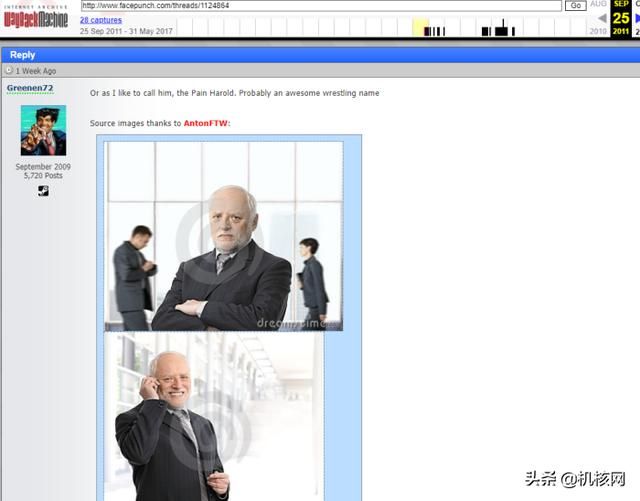Click the post status icon beside 1 Week Ago

click(x=9, y=70)
